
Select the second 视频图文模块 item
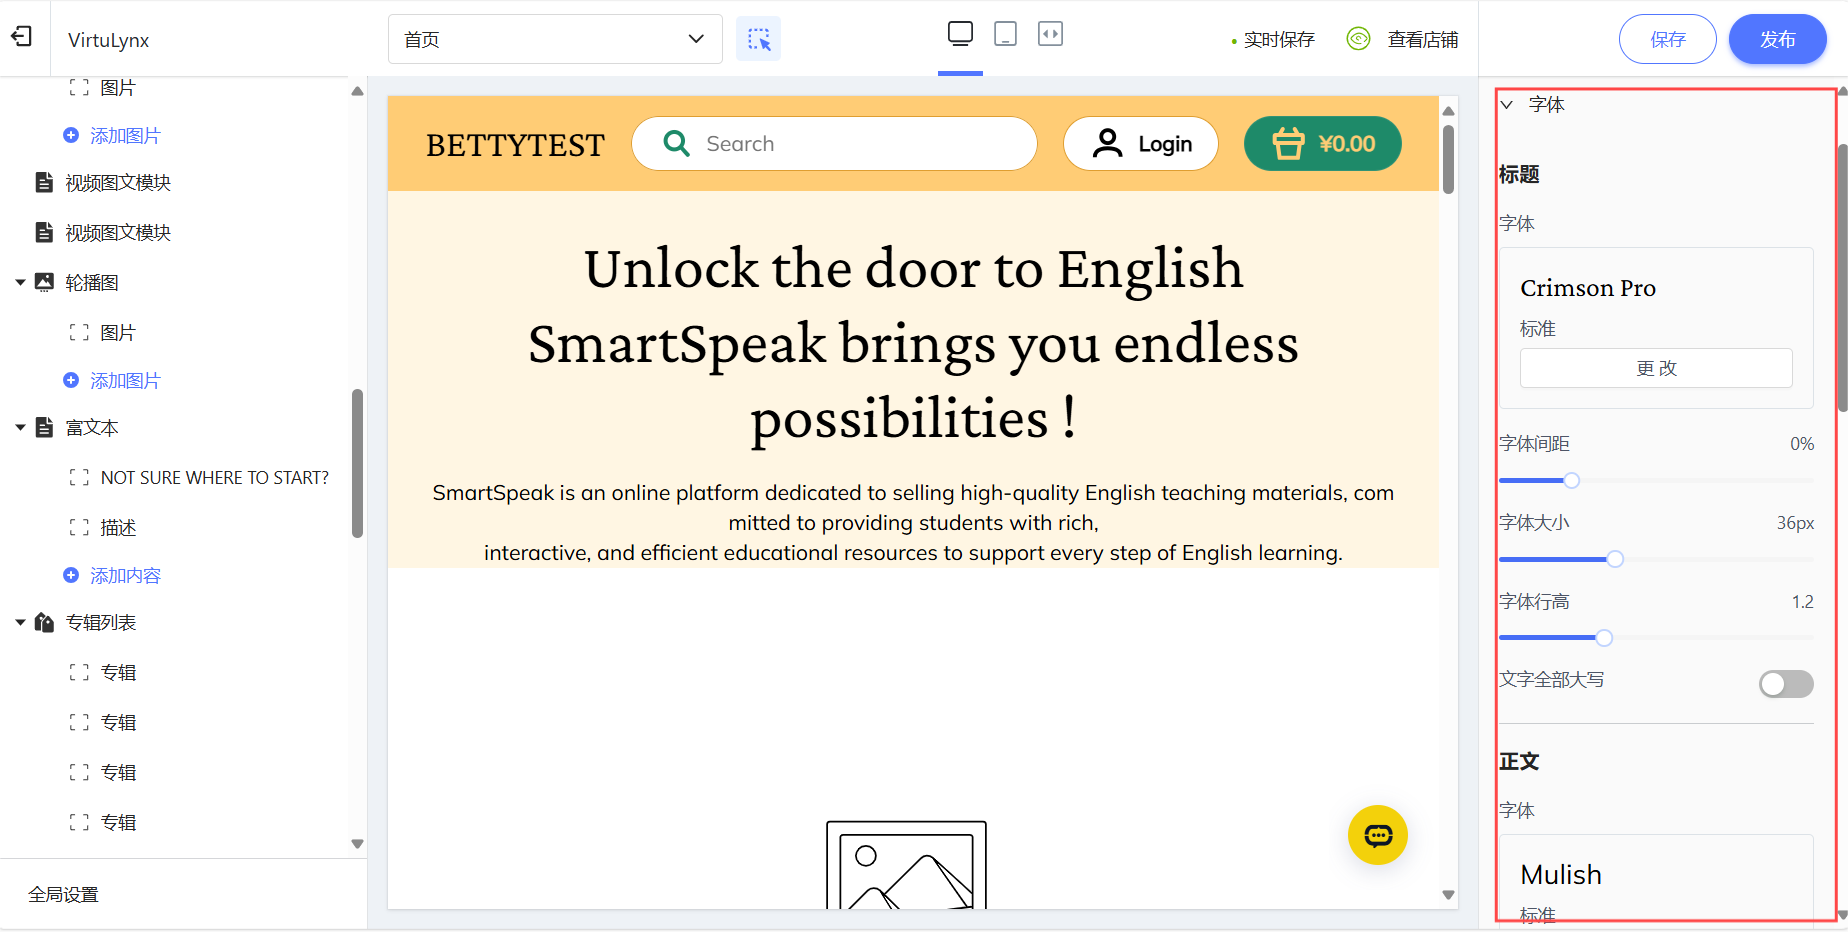click(118, 233)
